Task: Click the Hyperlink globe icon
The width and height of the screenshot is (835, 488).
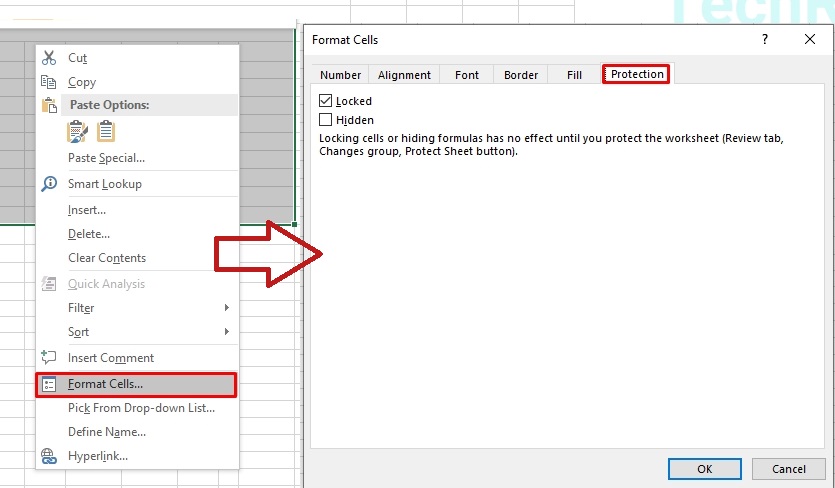Action: (49, 456)
